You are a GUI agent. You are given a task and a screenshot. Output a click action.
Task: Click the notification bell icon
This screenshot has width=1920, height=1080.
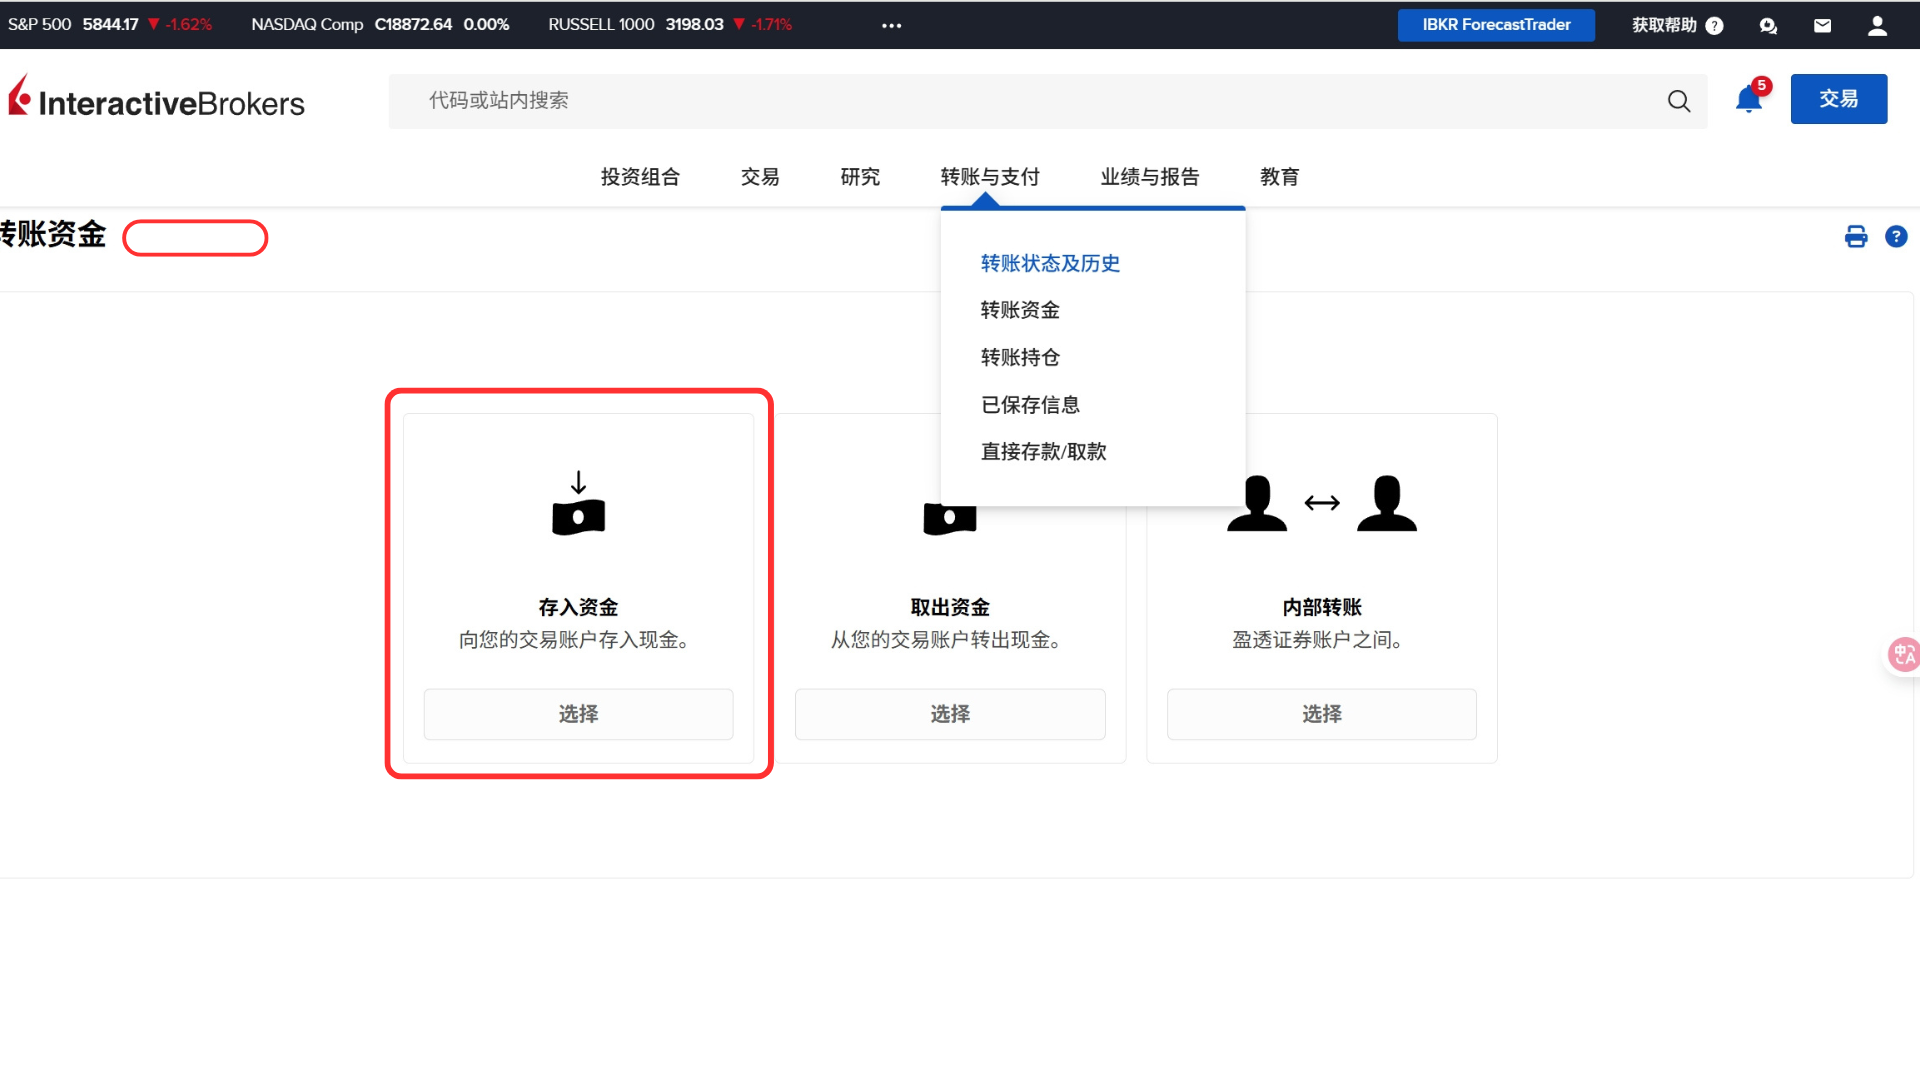point(1748,100)
